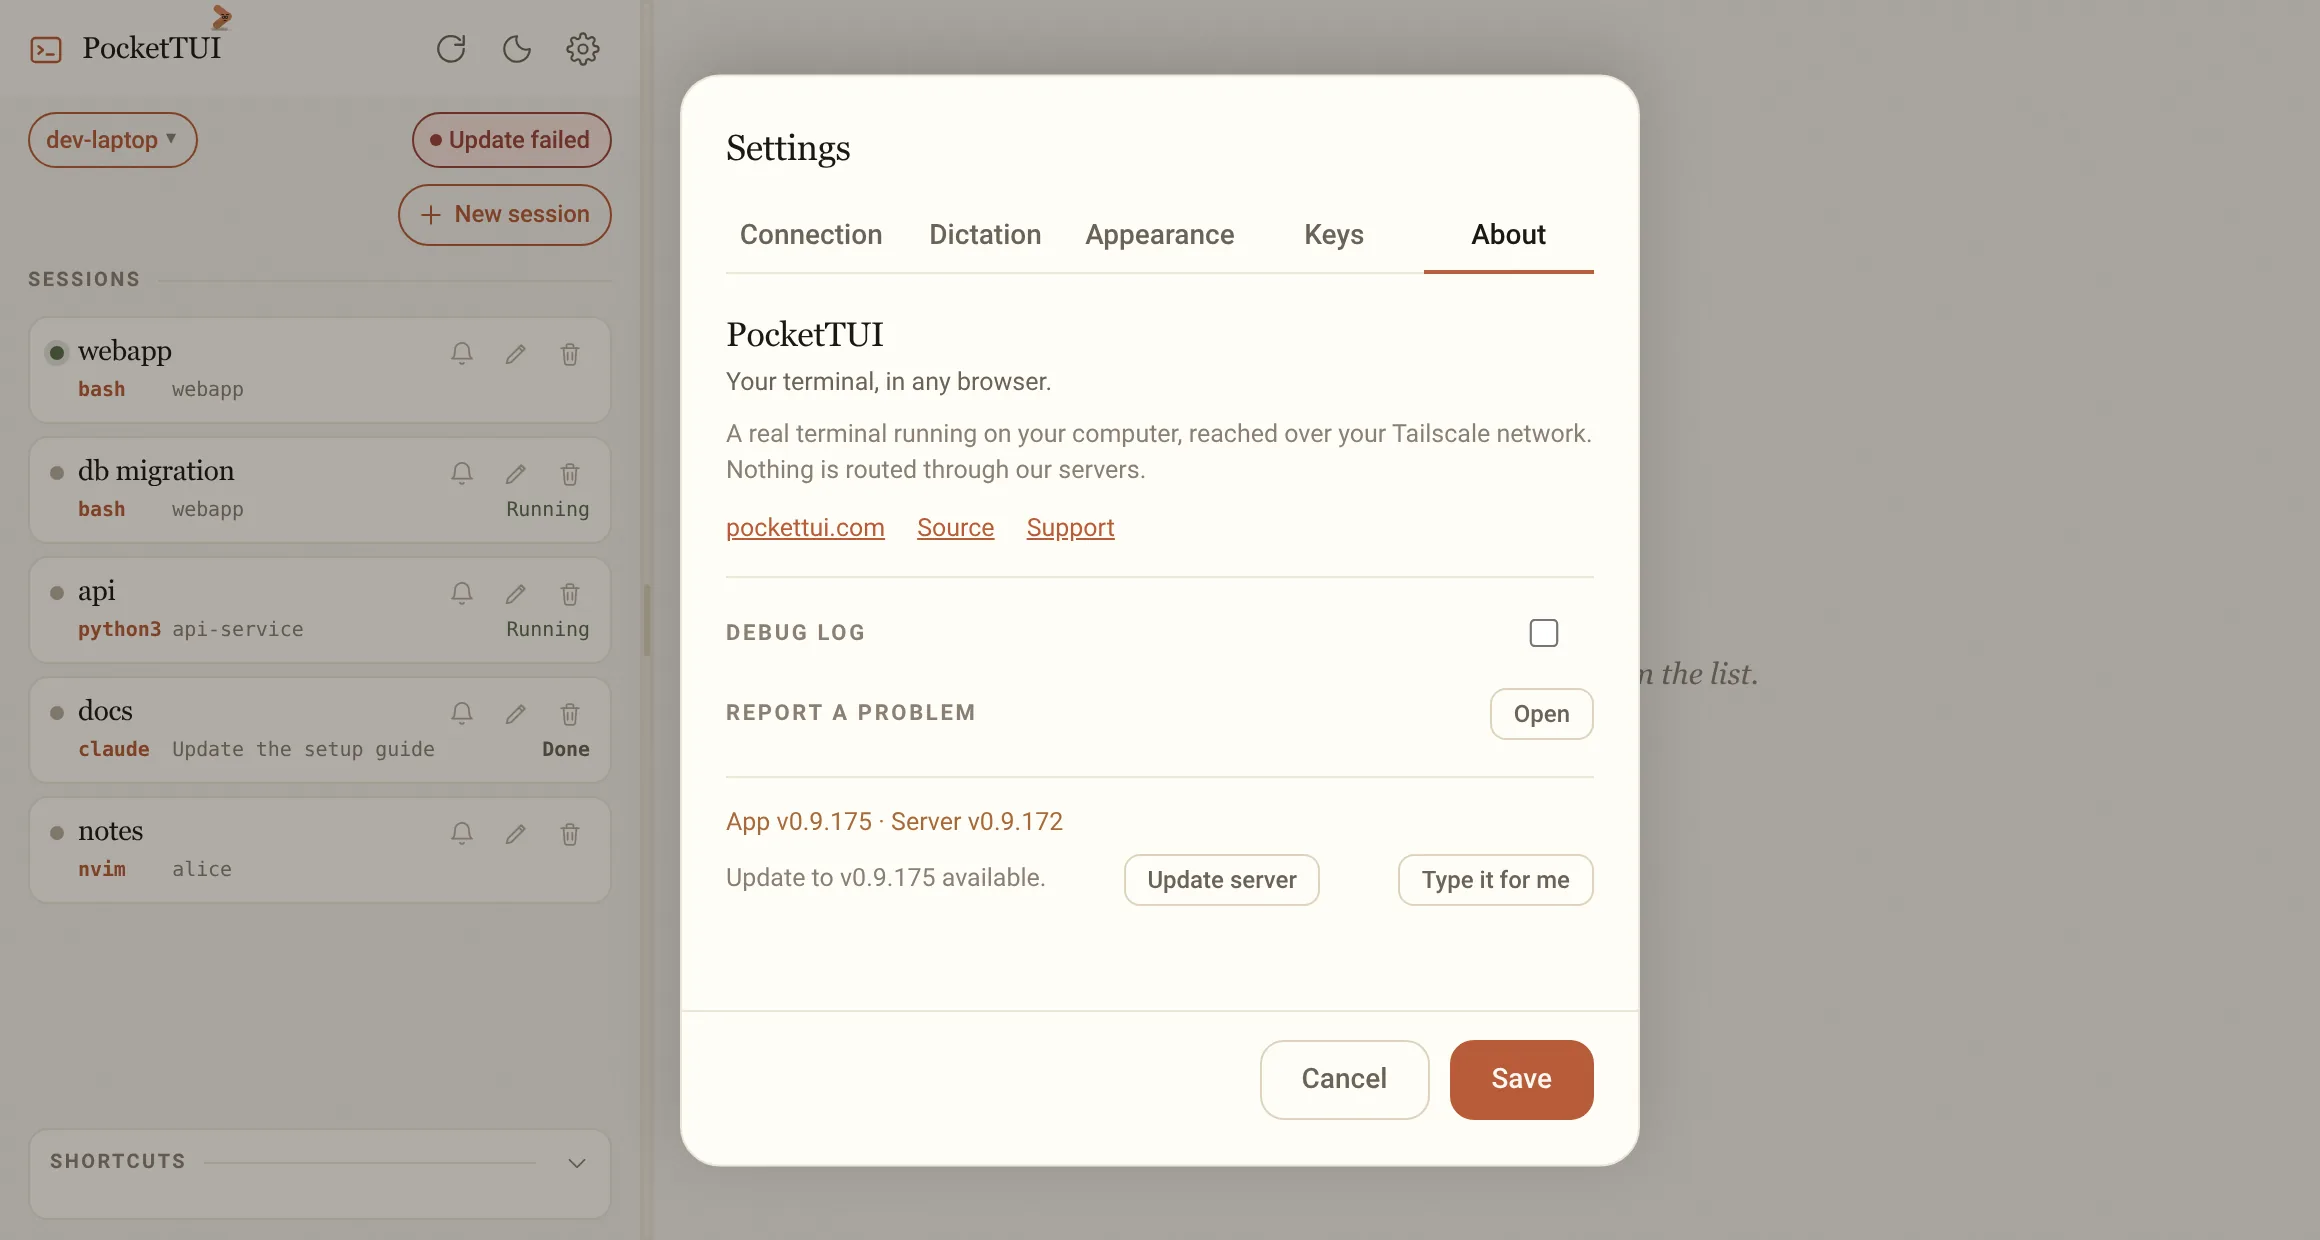The width and height of the screenshot is (2320, 1240).
Task: Delete the webapp session with trash icon
Action: 570,353
